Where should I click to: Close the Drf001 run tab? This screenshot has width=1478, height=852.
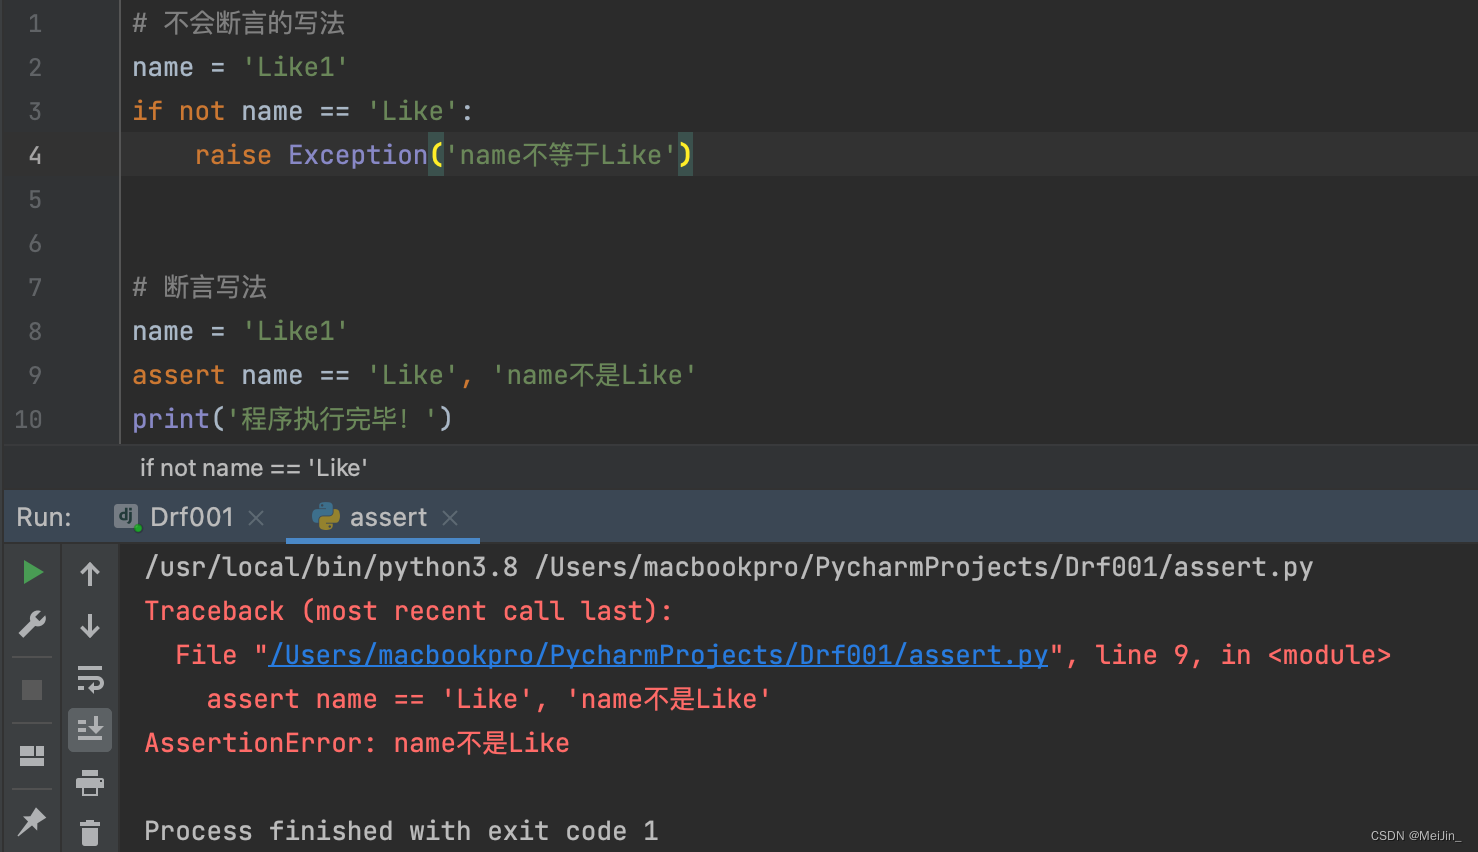(256, 517)
